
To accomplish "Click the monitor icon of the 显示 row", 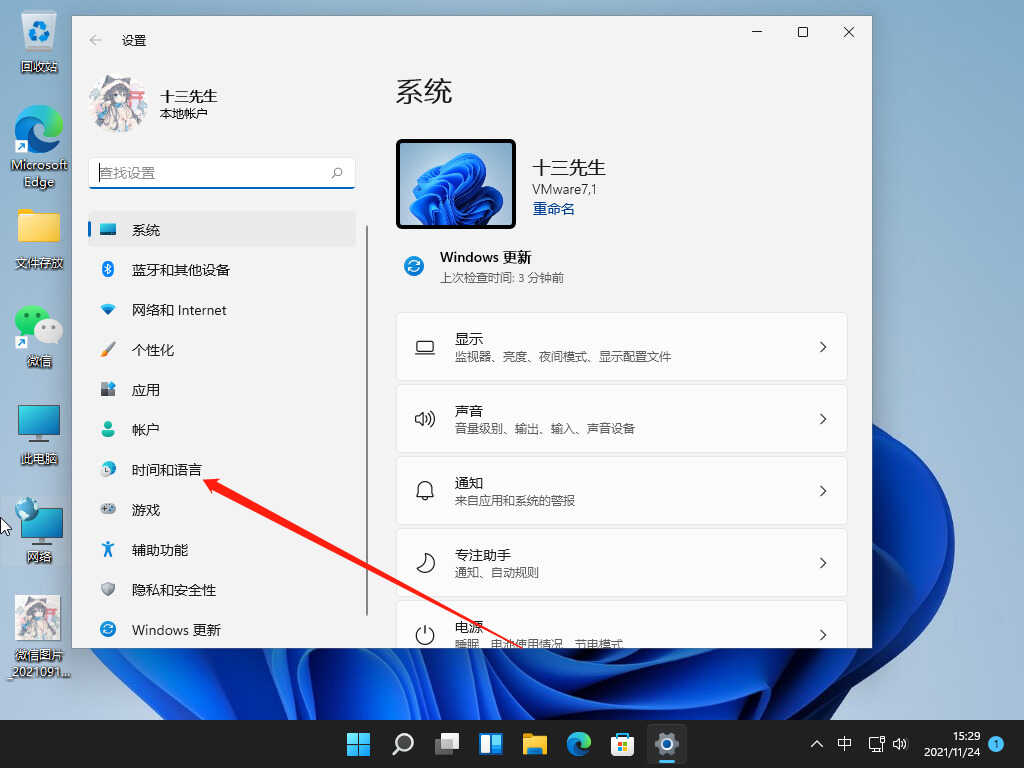I will pos(425,347).
